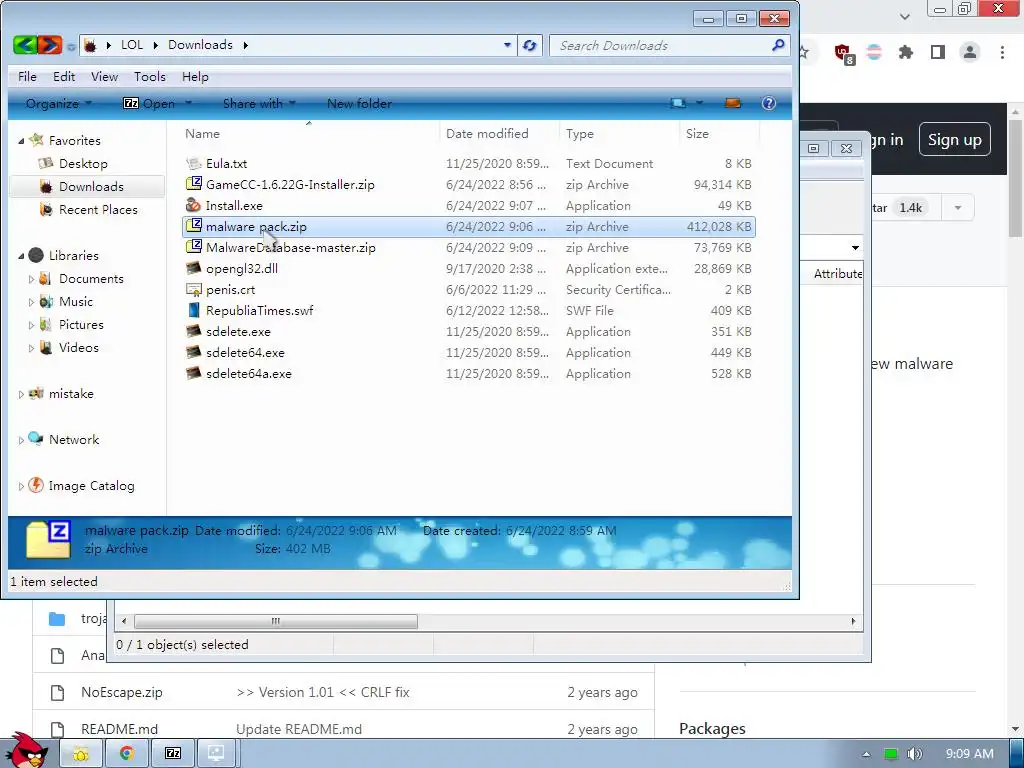
Task: Click the magnifier icon in Search Downloads
Action: point(778,45)
